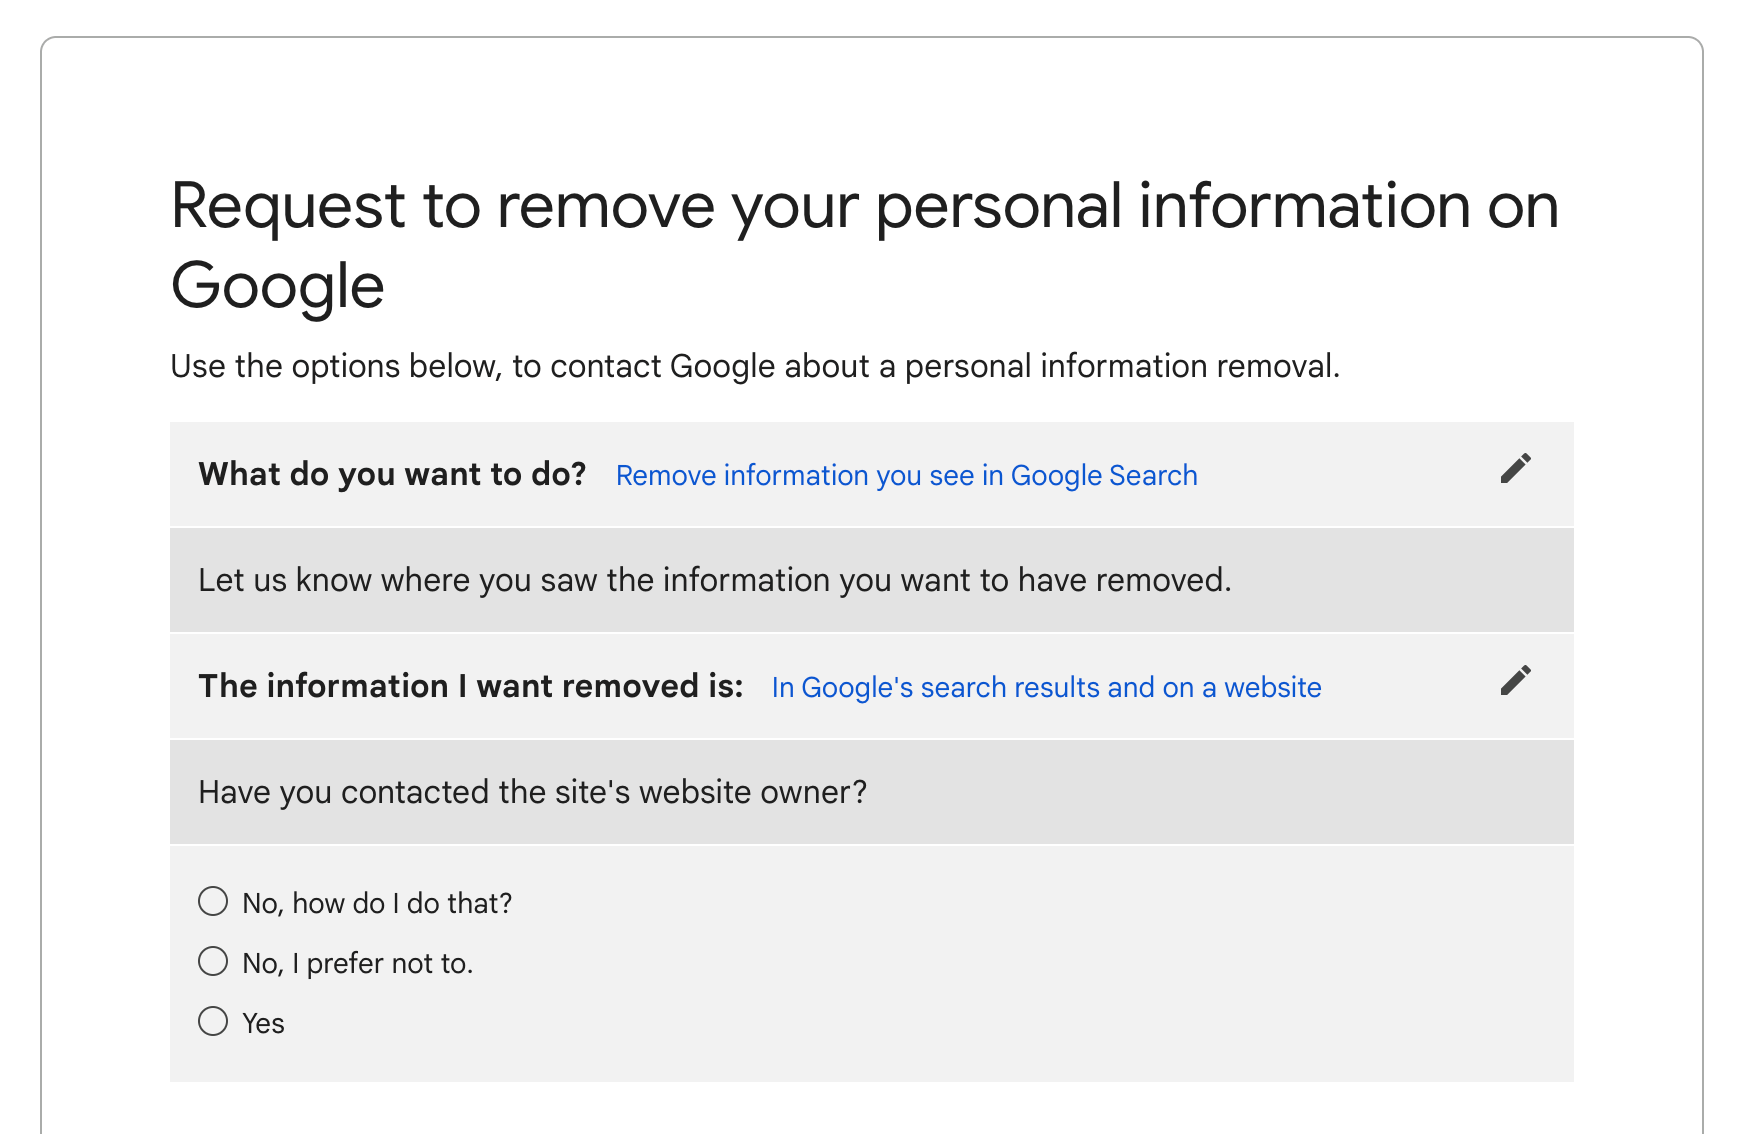This screenshot has height=1134, width=1750.
Task: Select the 'No, how do I do that?' radio button
Action: 213,901
